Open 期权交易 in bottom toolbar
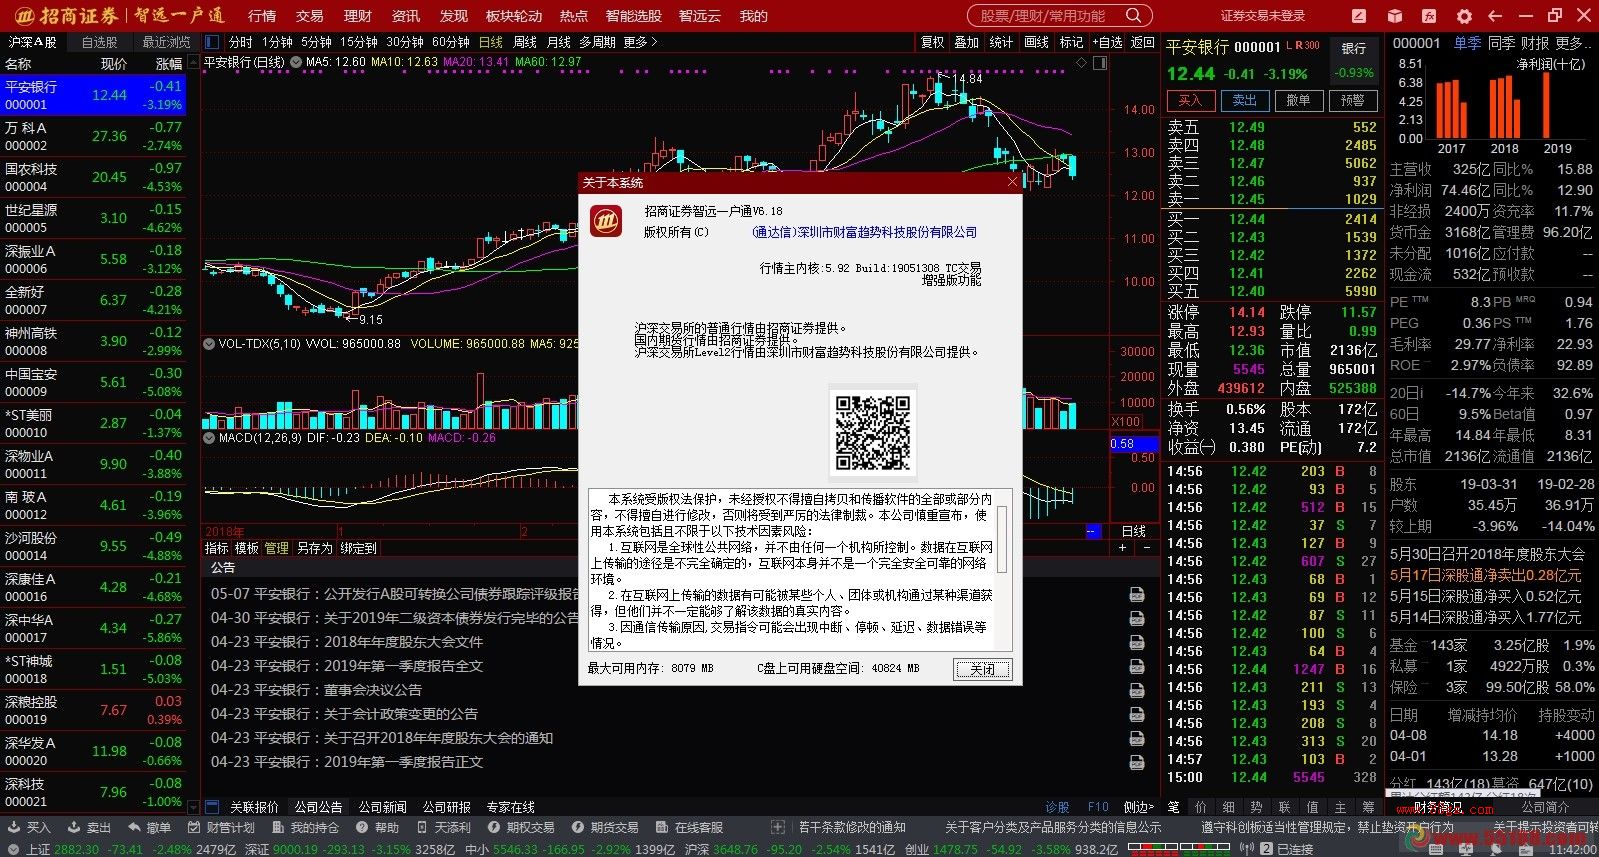1599x857 pixels. point(521,827)
